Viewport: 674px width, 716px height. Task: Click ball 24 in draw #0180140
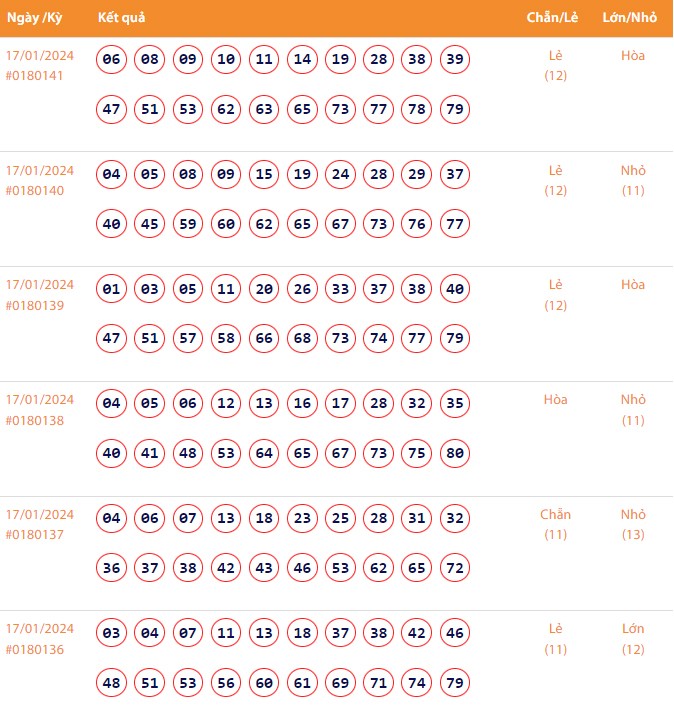341,175
